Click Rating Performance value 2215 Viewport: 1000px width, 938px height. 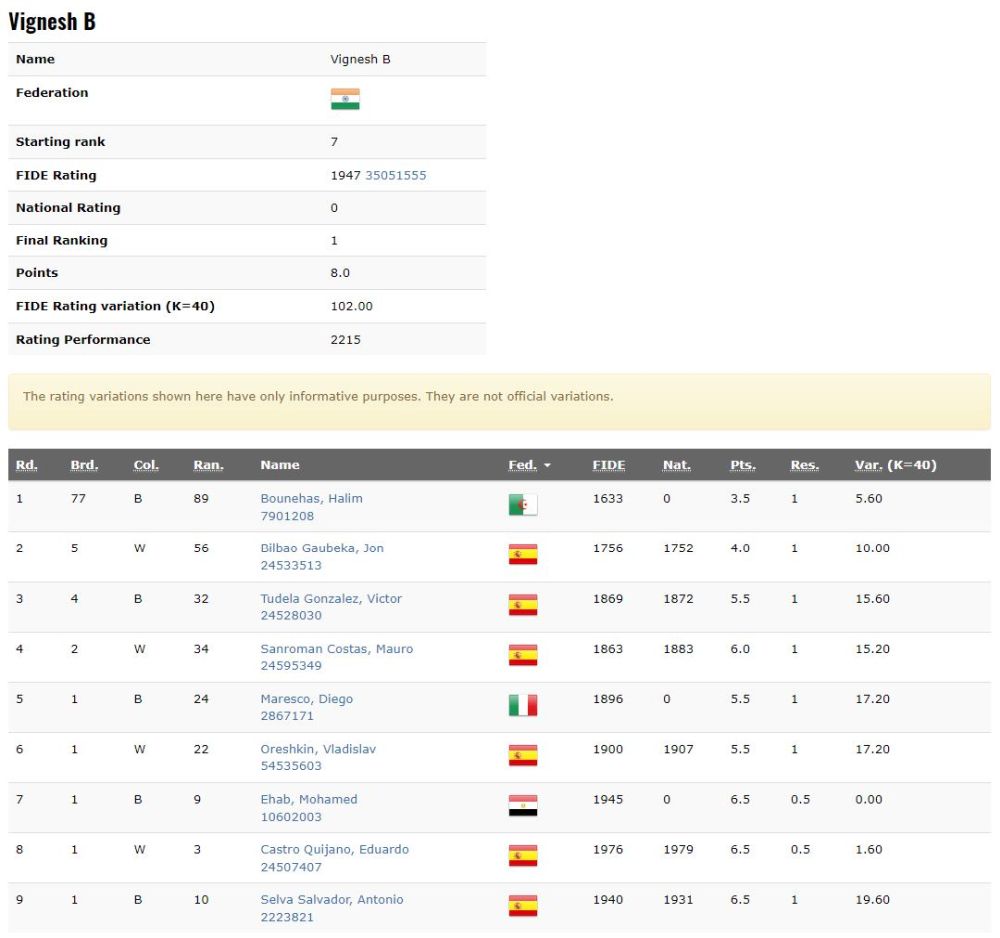(345, 340)
